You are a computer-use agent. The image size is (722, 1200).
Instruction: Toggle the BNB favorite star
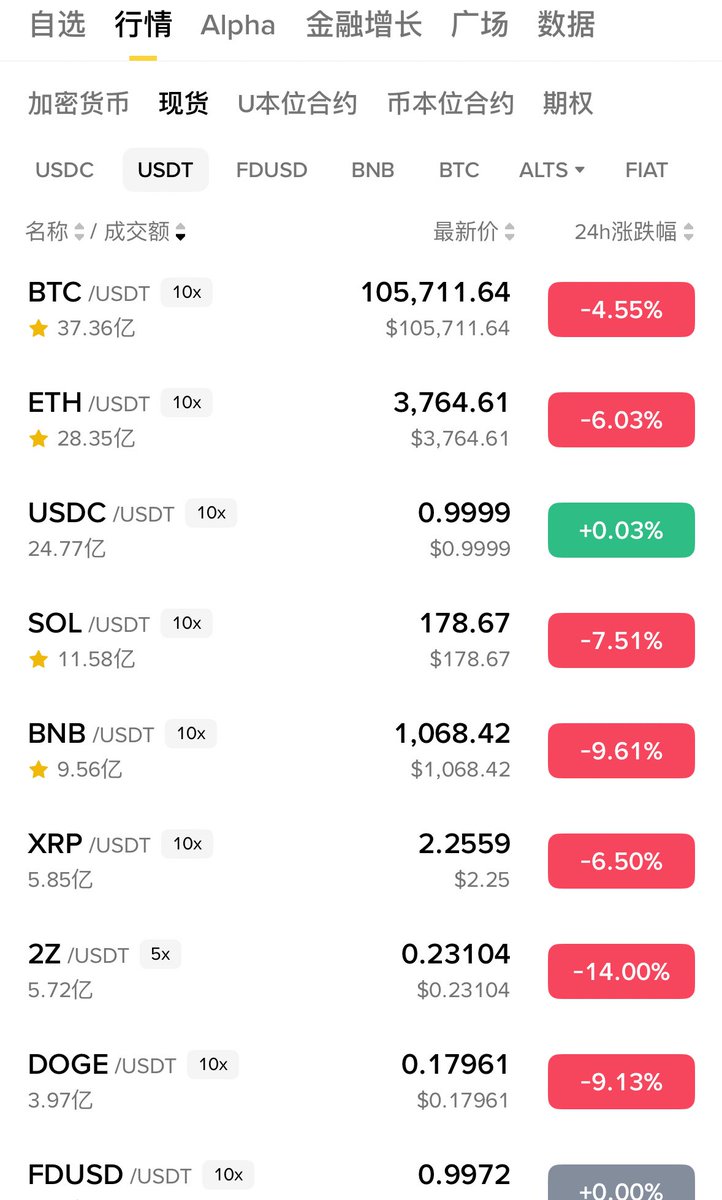coord(38,769)
